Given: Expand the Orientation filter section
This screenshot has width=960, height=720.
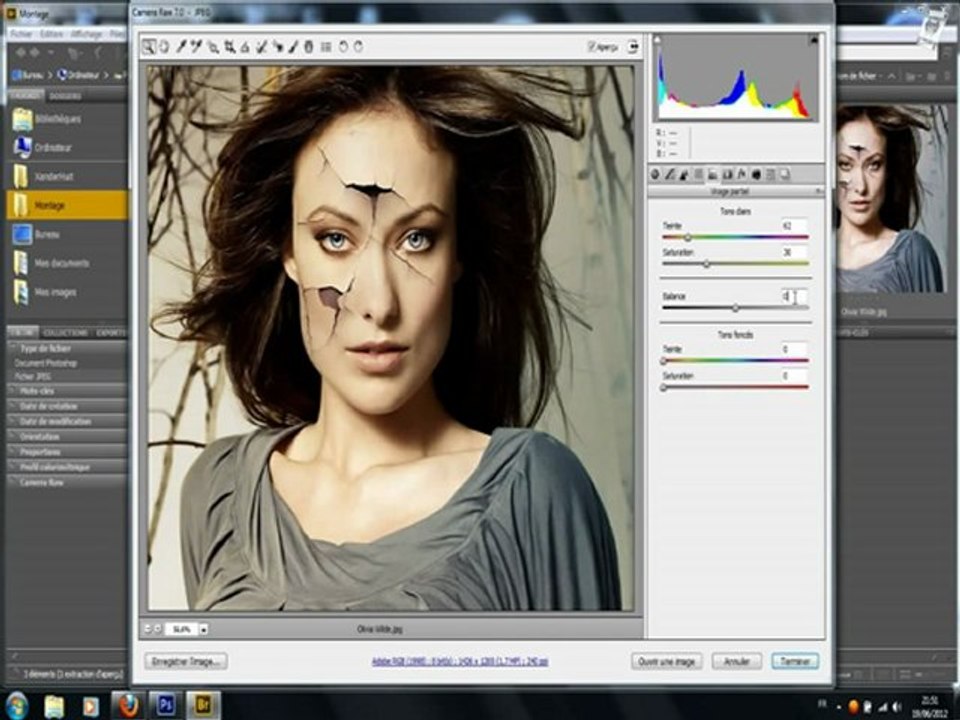Looking at the screenshot, I should [x=13, y=437].
